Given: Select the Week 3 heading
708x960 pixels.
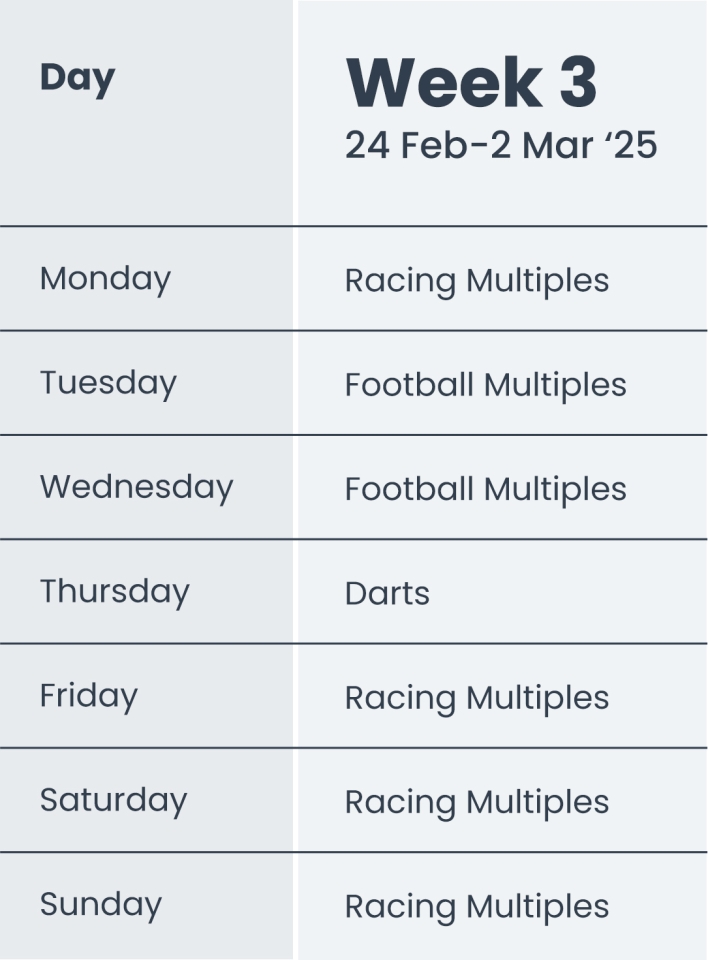Looking at the screenshot, I should click(x=471, y=83).
